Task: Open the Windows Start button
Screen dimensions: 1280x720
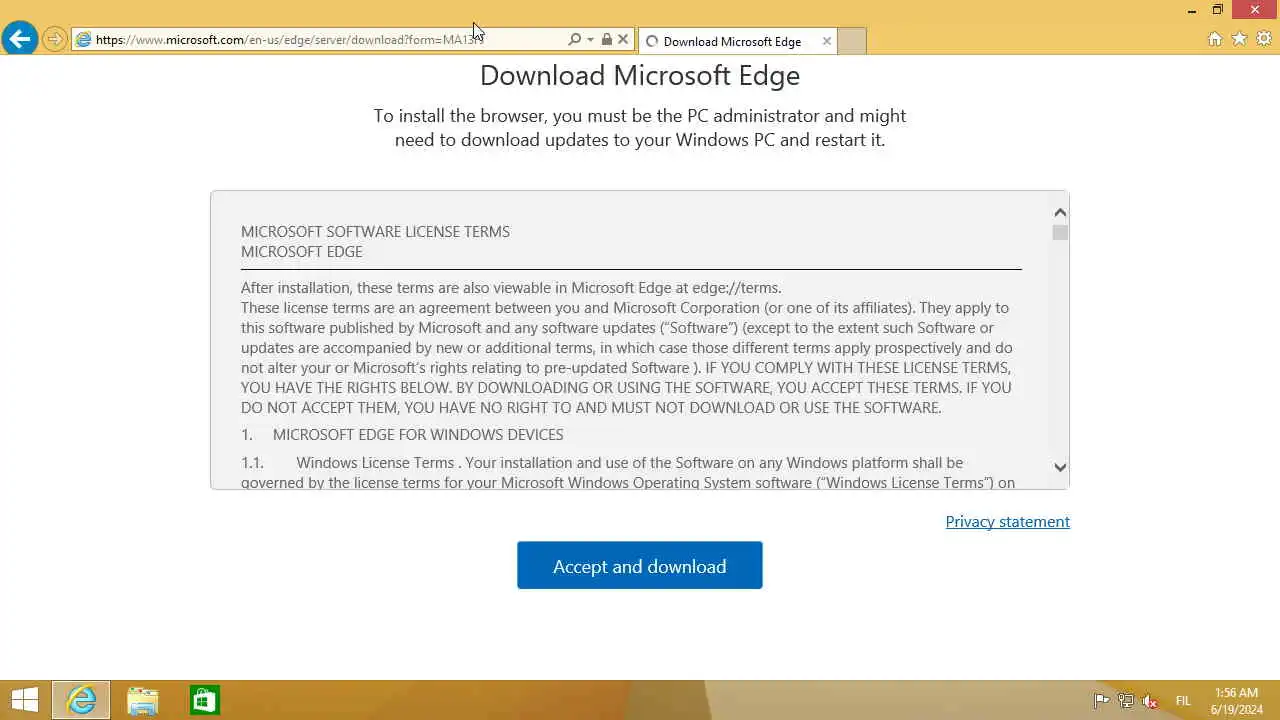Action: 25,700
